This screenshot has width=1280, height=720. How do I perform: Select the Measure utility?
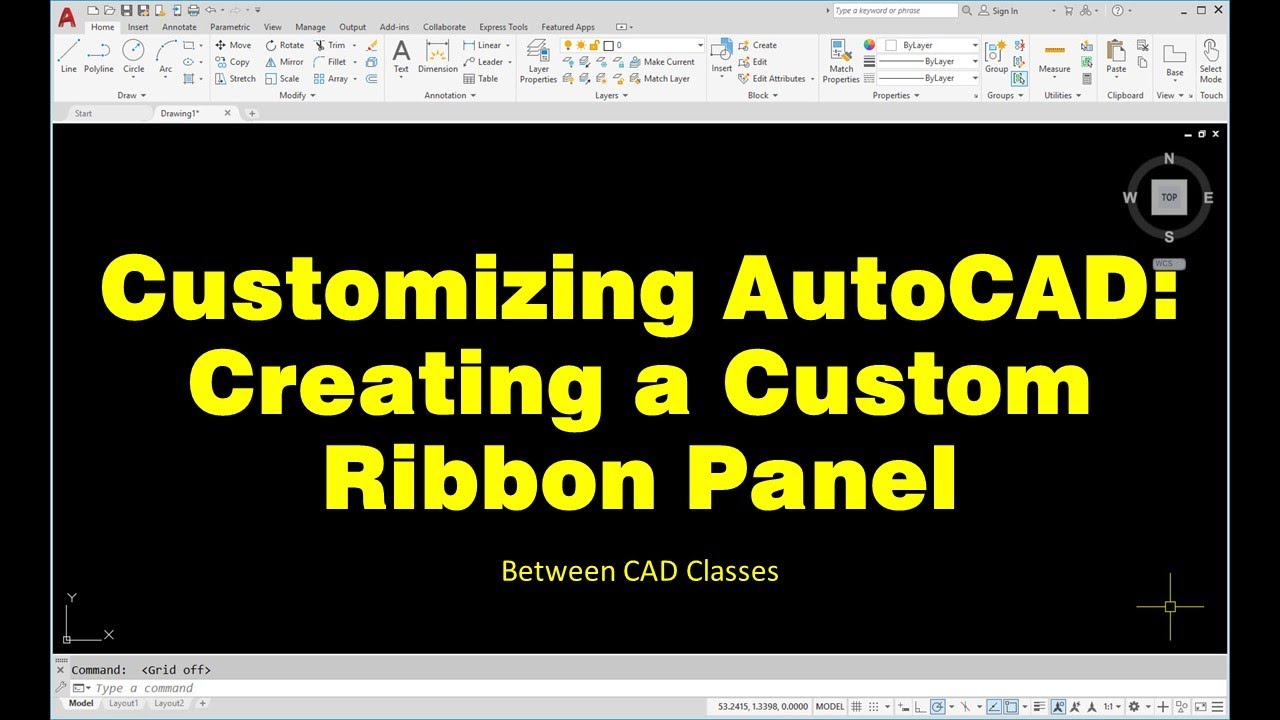1054,58
